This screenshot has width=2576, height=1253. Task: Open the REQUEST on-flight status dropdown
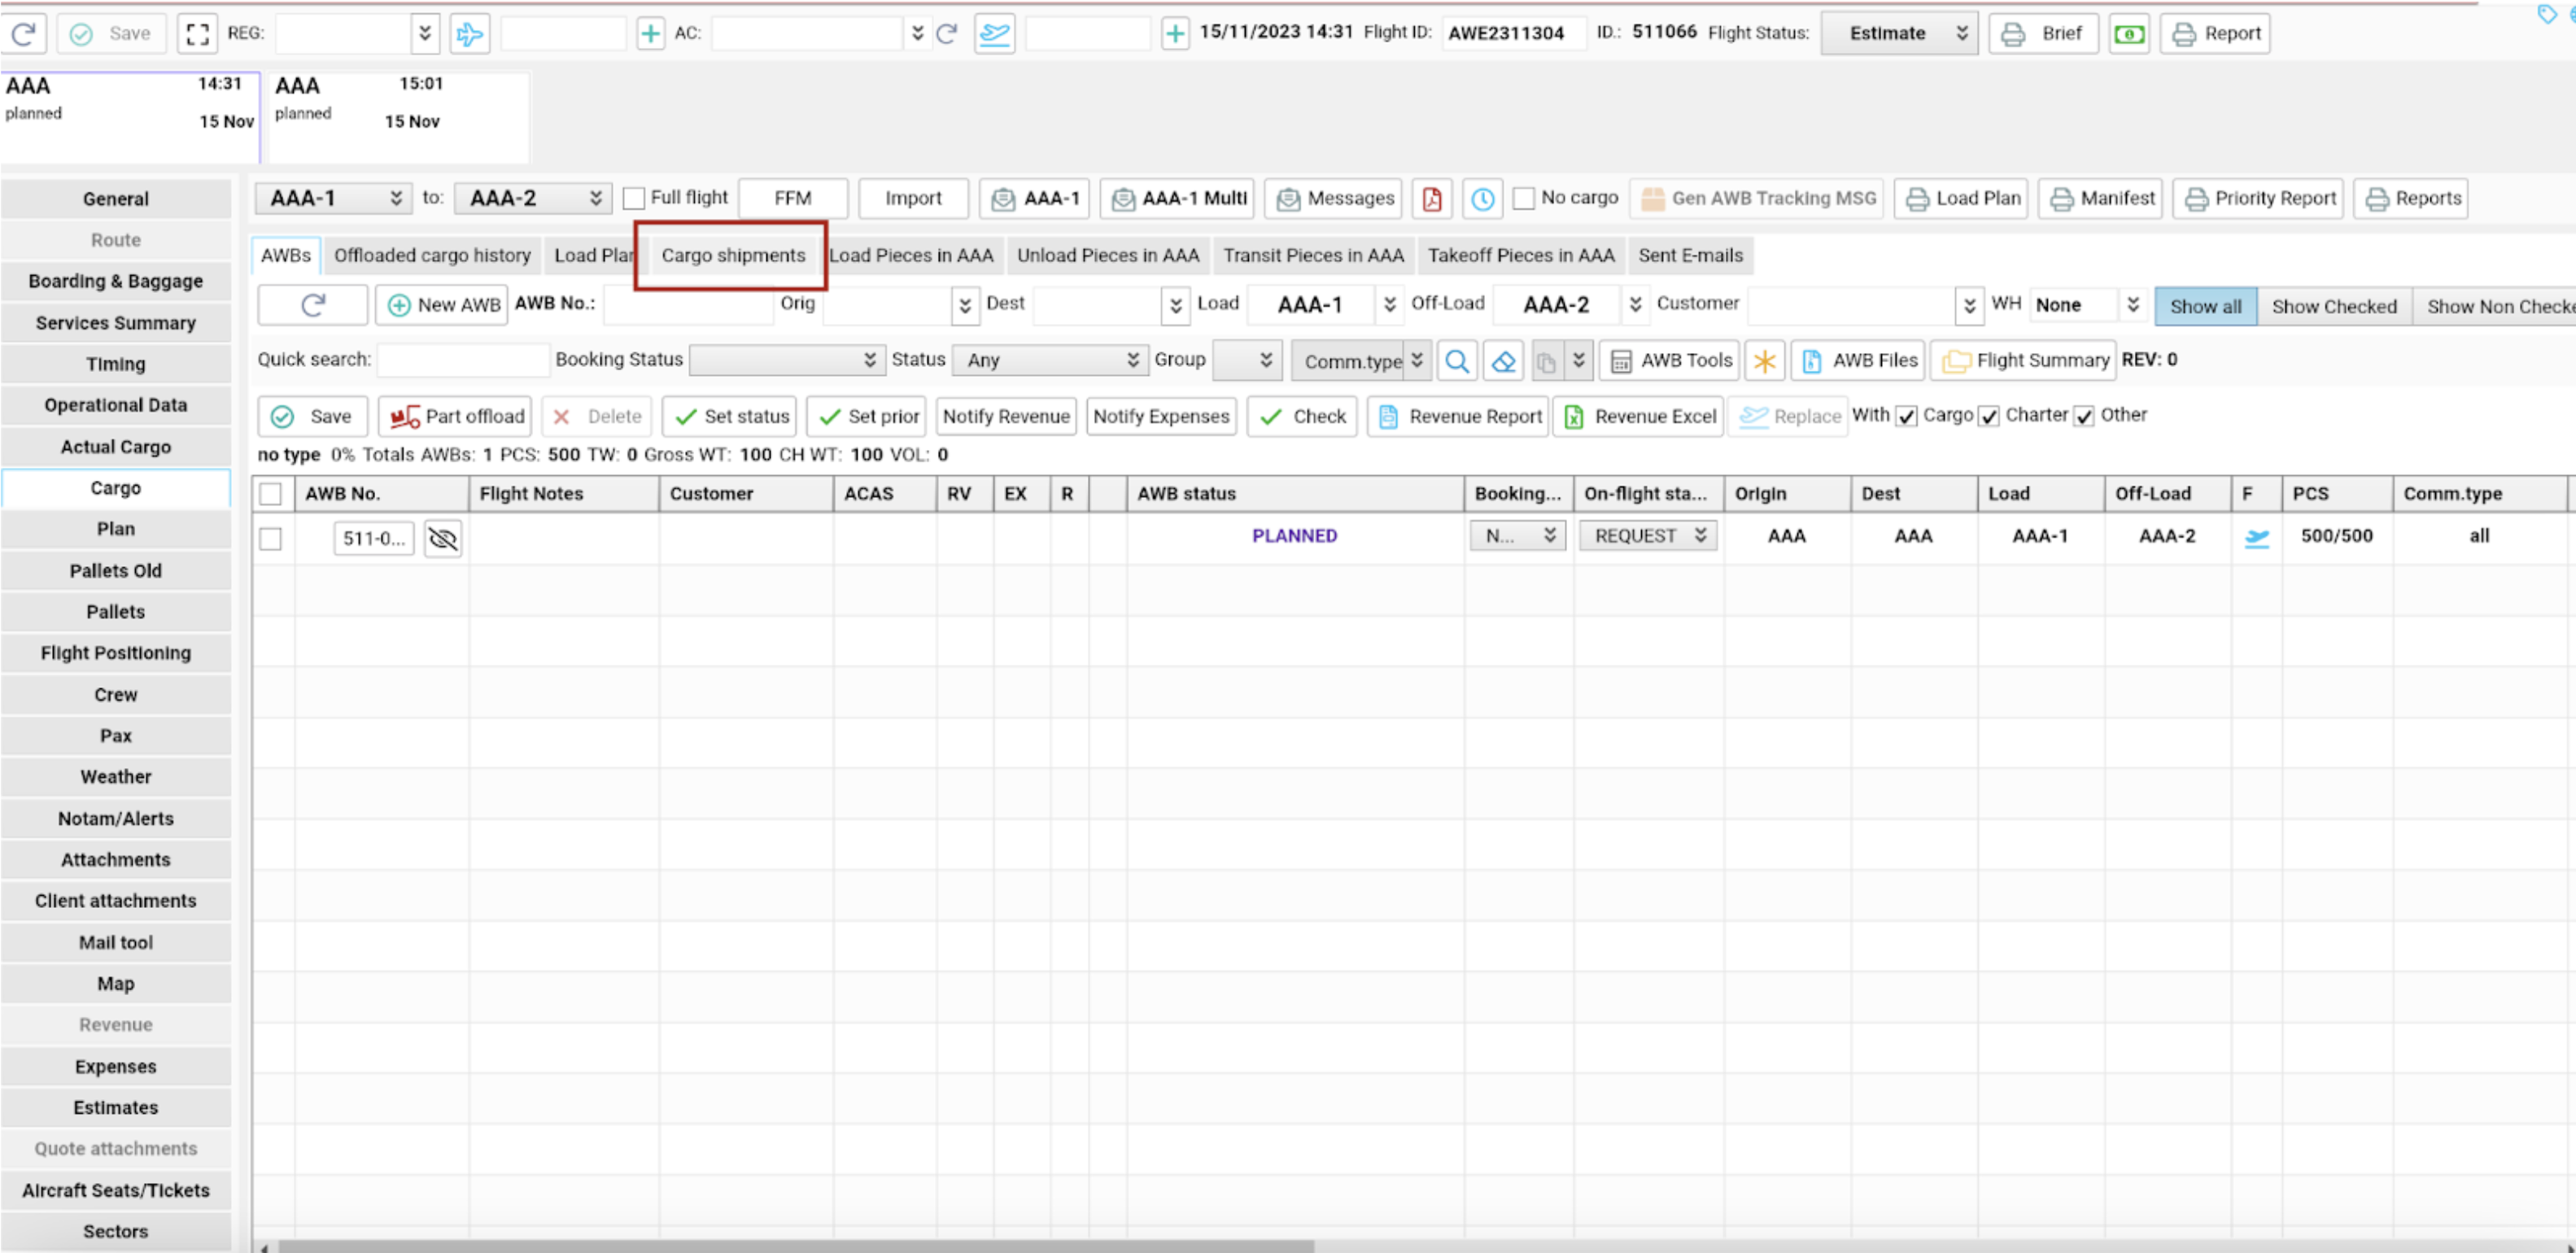[x=1648, y=536]
